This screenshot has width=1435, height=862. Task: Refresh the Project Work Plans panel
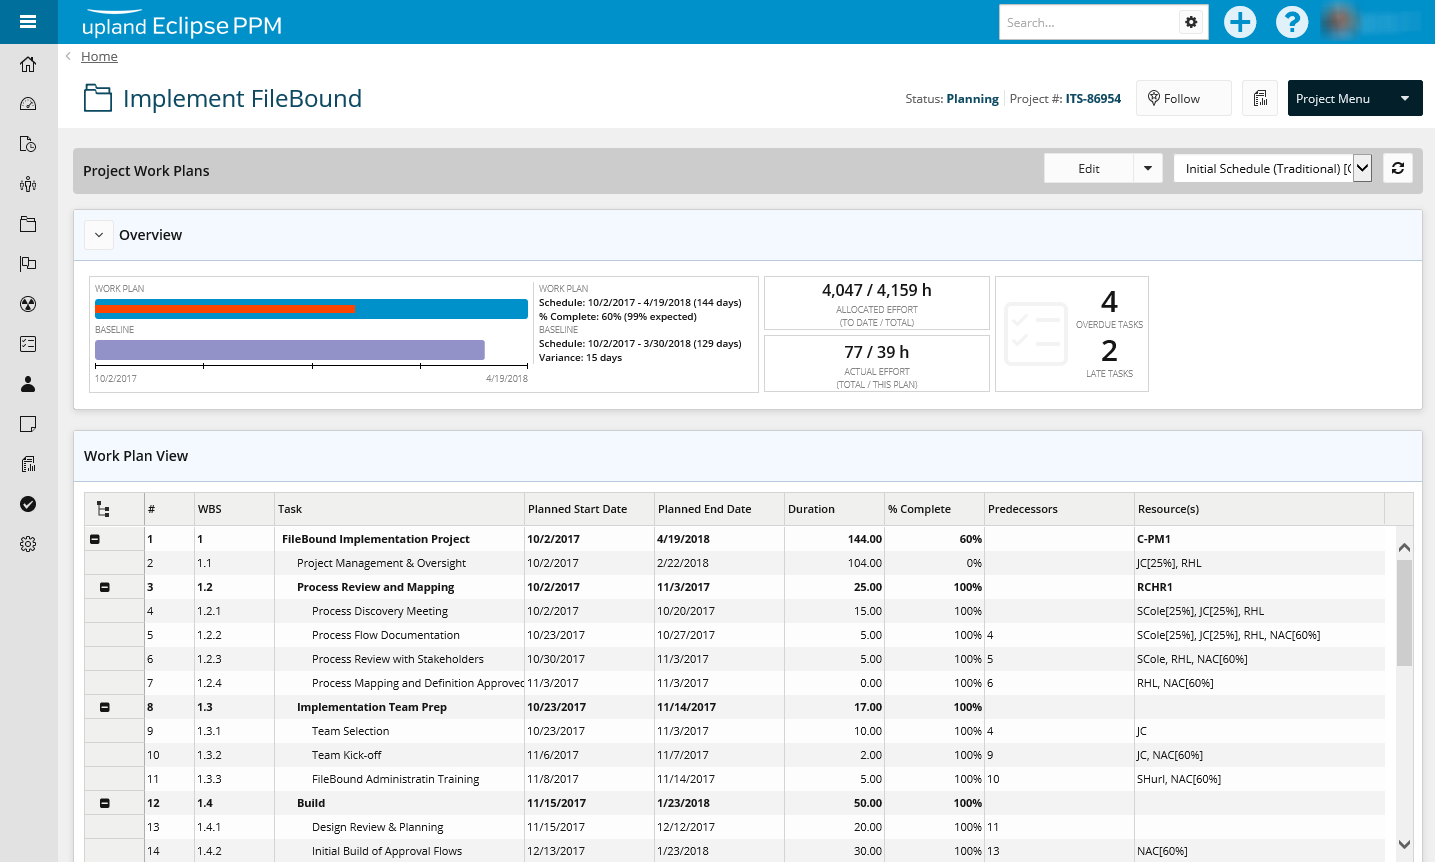coord(1398,169)
